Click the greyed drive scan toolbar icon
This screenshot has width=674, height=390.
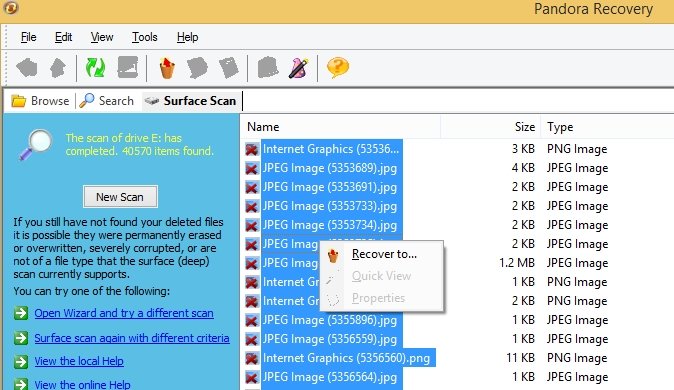coord(268,68)
